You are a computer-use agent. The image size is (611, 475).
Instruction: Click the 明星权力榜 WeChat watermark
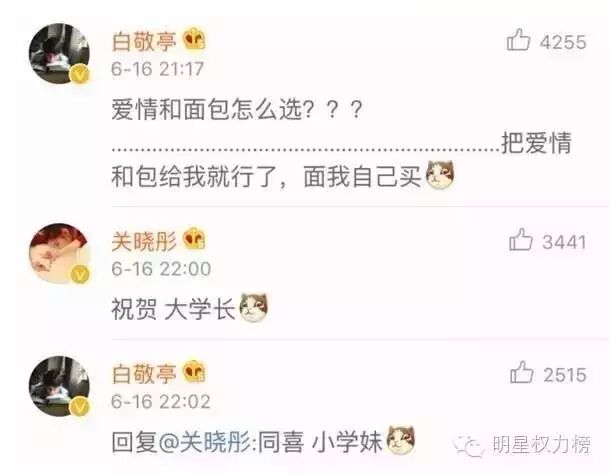(x=522, y=445)
